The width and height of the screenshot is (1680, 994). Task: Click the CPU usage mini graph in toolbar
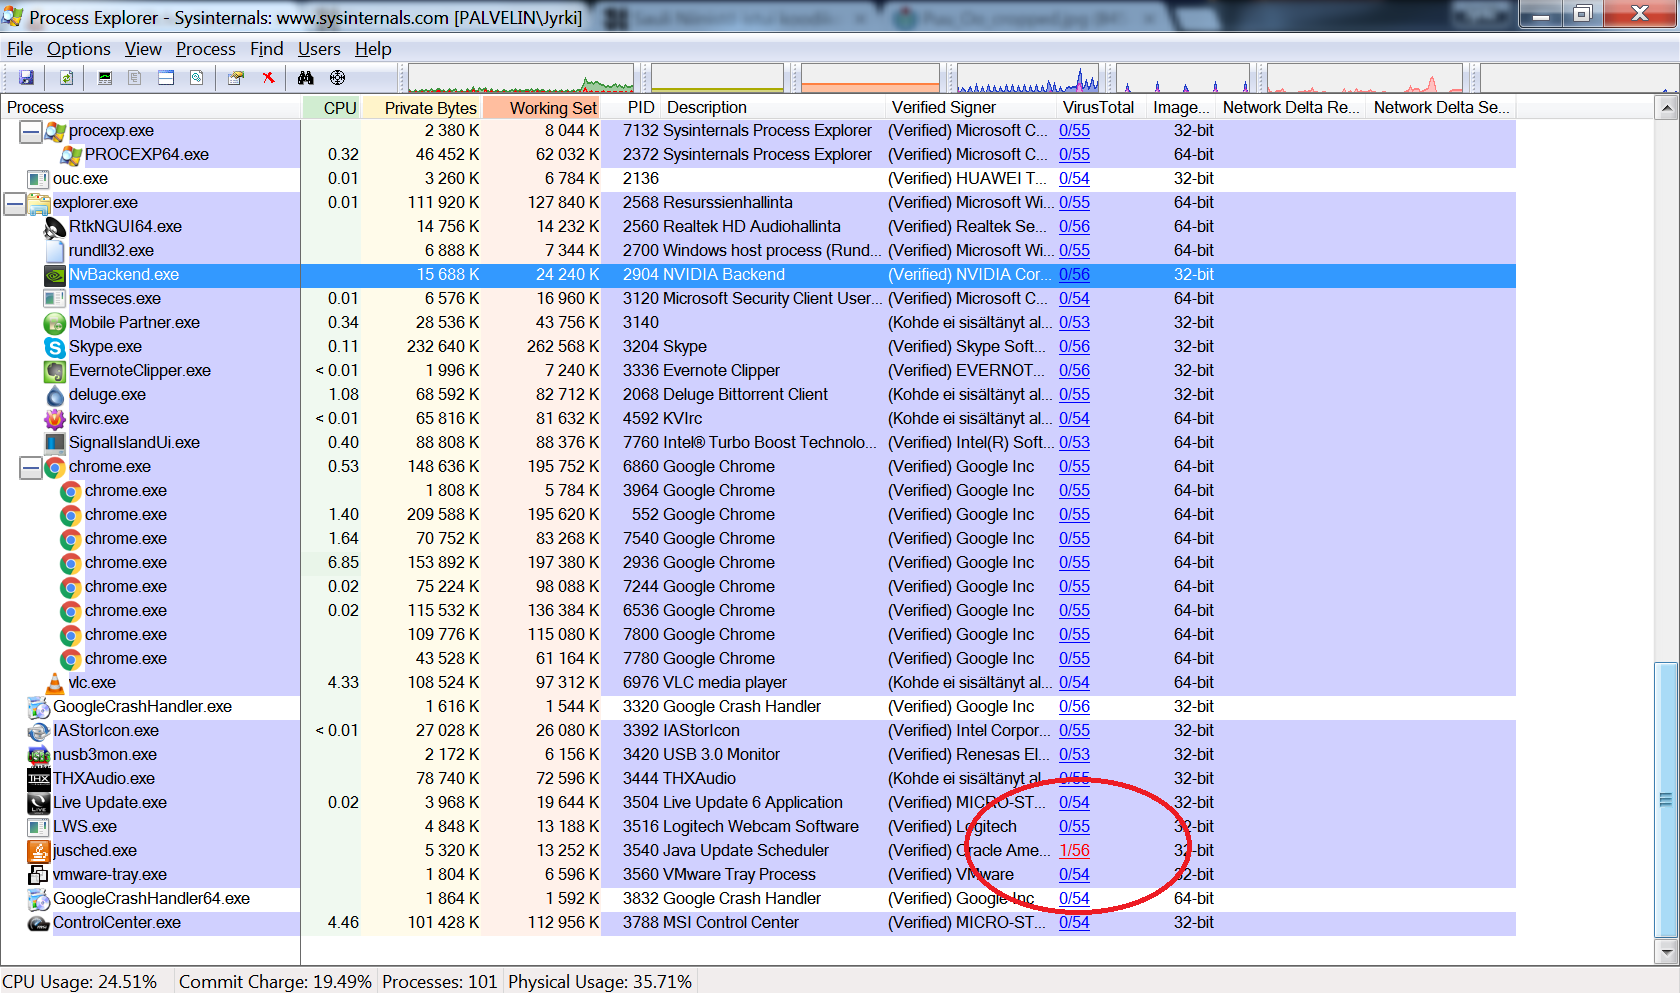pos(520,78)
